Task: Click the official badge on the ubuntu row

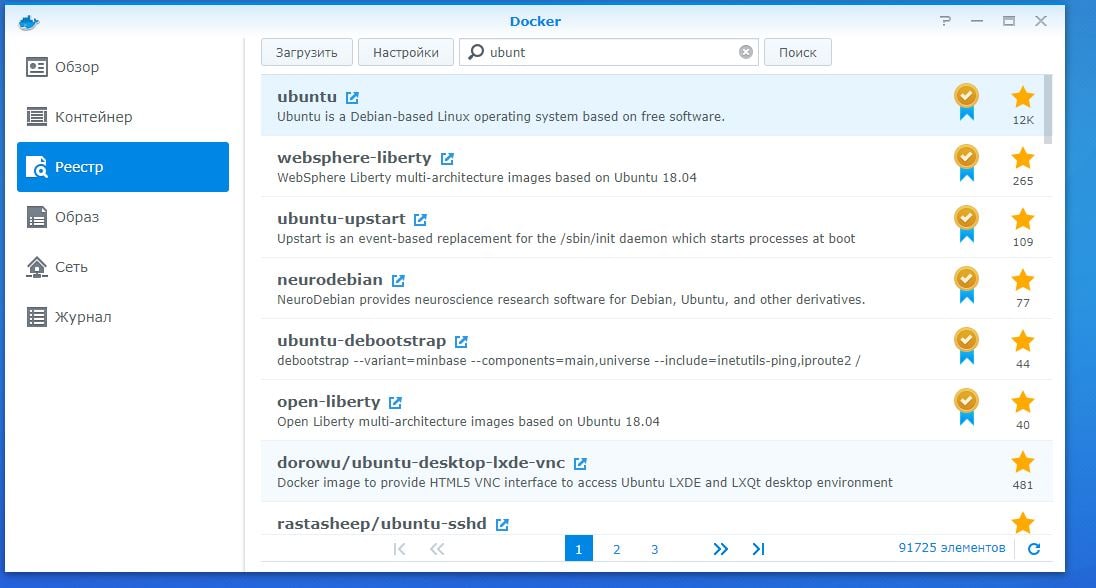Action: [x=967, y=102]
